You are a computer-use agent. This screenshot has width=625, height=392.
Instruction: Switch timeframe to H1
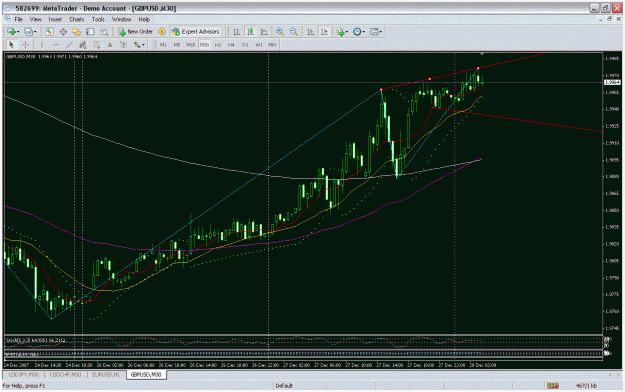218,45
